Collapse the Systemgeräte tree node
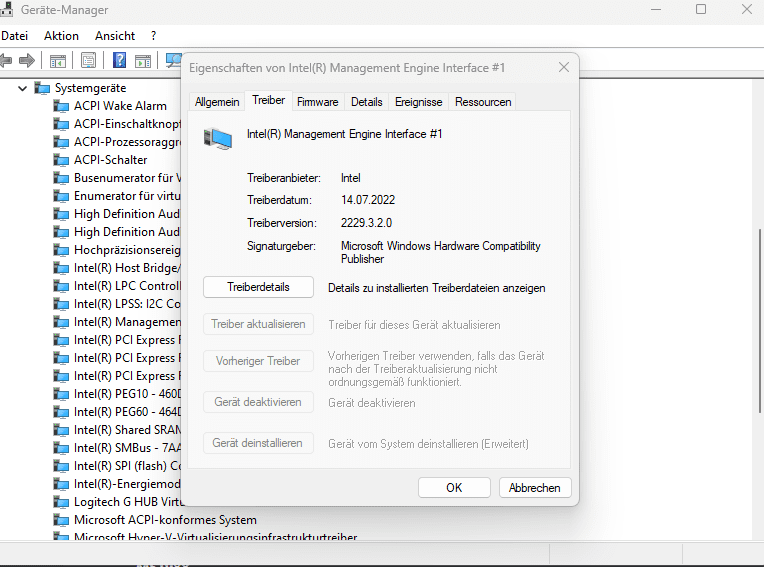764x567 pixels. (22, 89)
